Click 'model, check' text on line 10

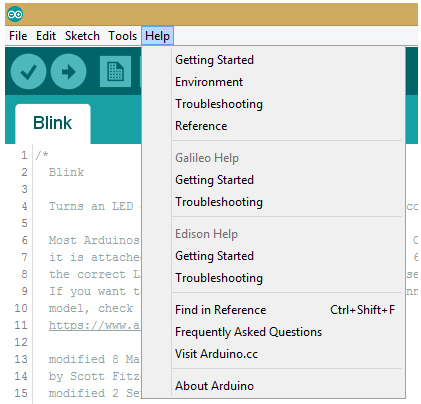tap(91, 308)
